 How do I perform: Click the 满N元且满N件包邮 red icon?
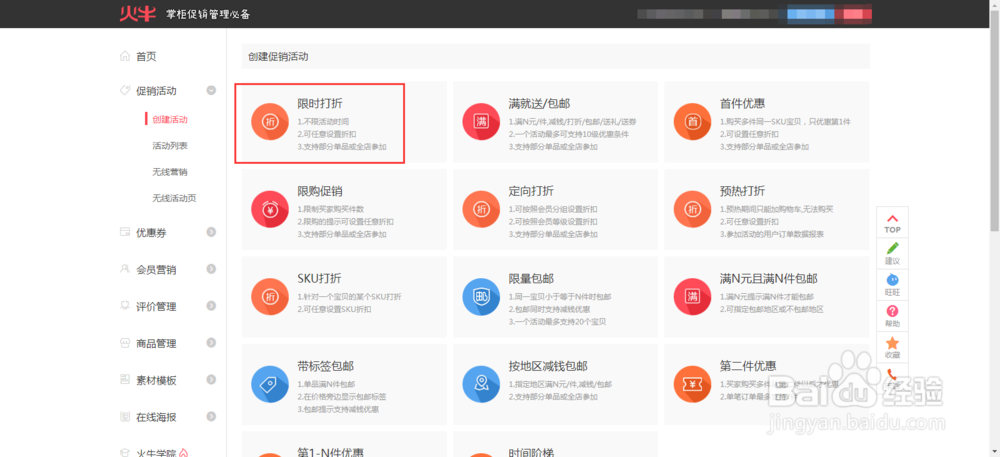click(x=693, y=296)
